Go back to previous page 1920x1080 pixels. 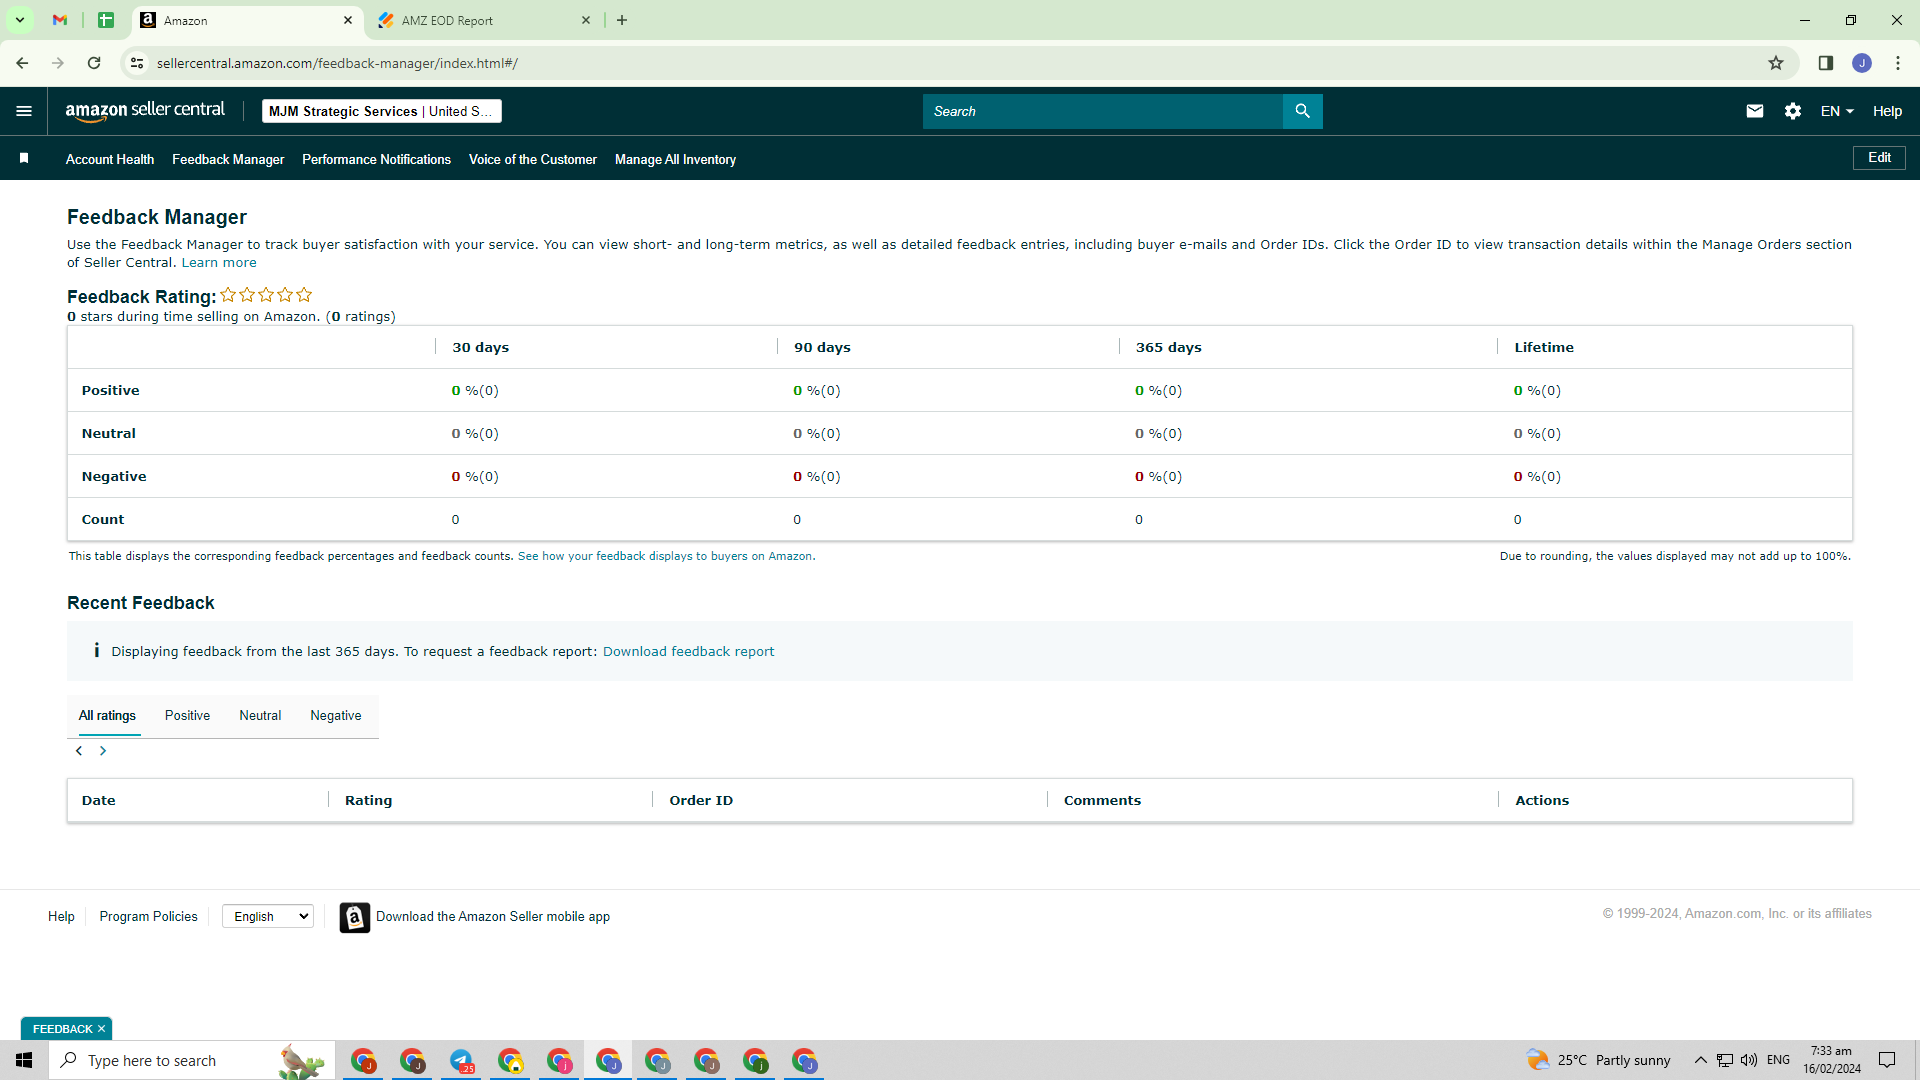coord(22,63)
